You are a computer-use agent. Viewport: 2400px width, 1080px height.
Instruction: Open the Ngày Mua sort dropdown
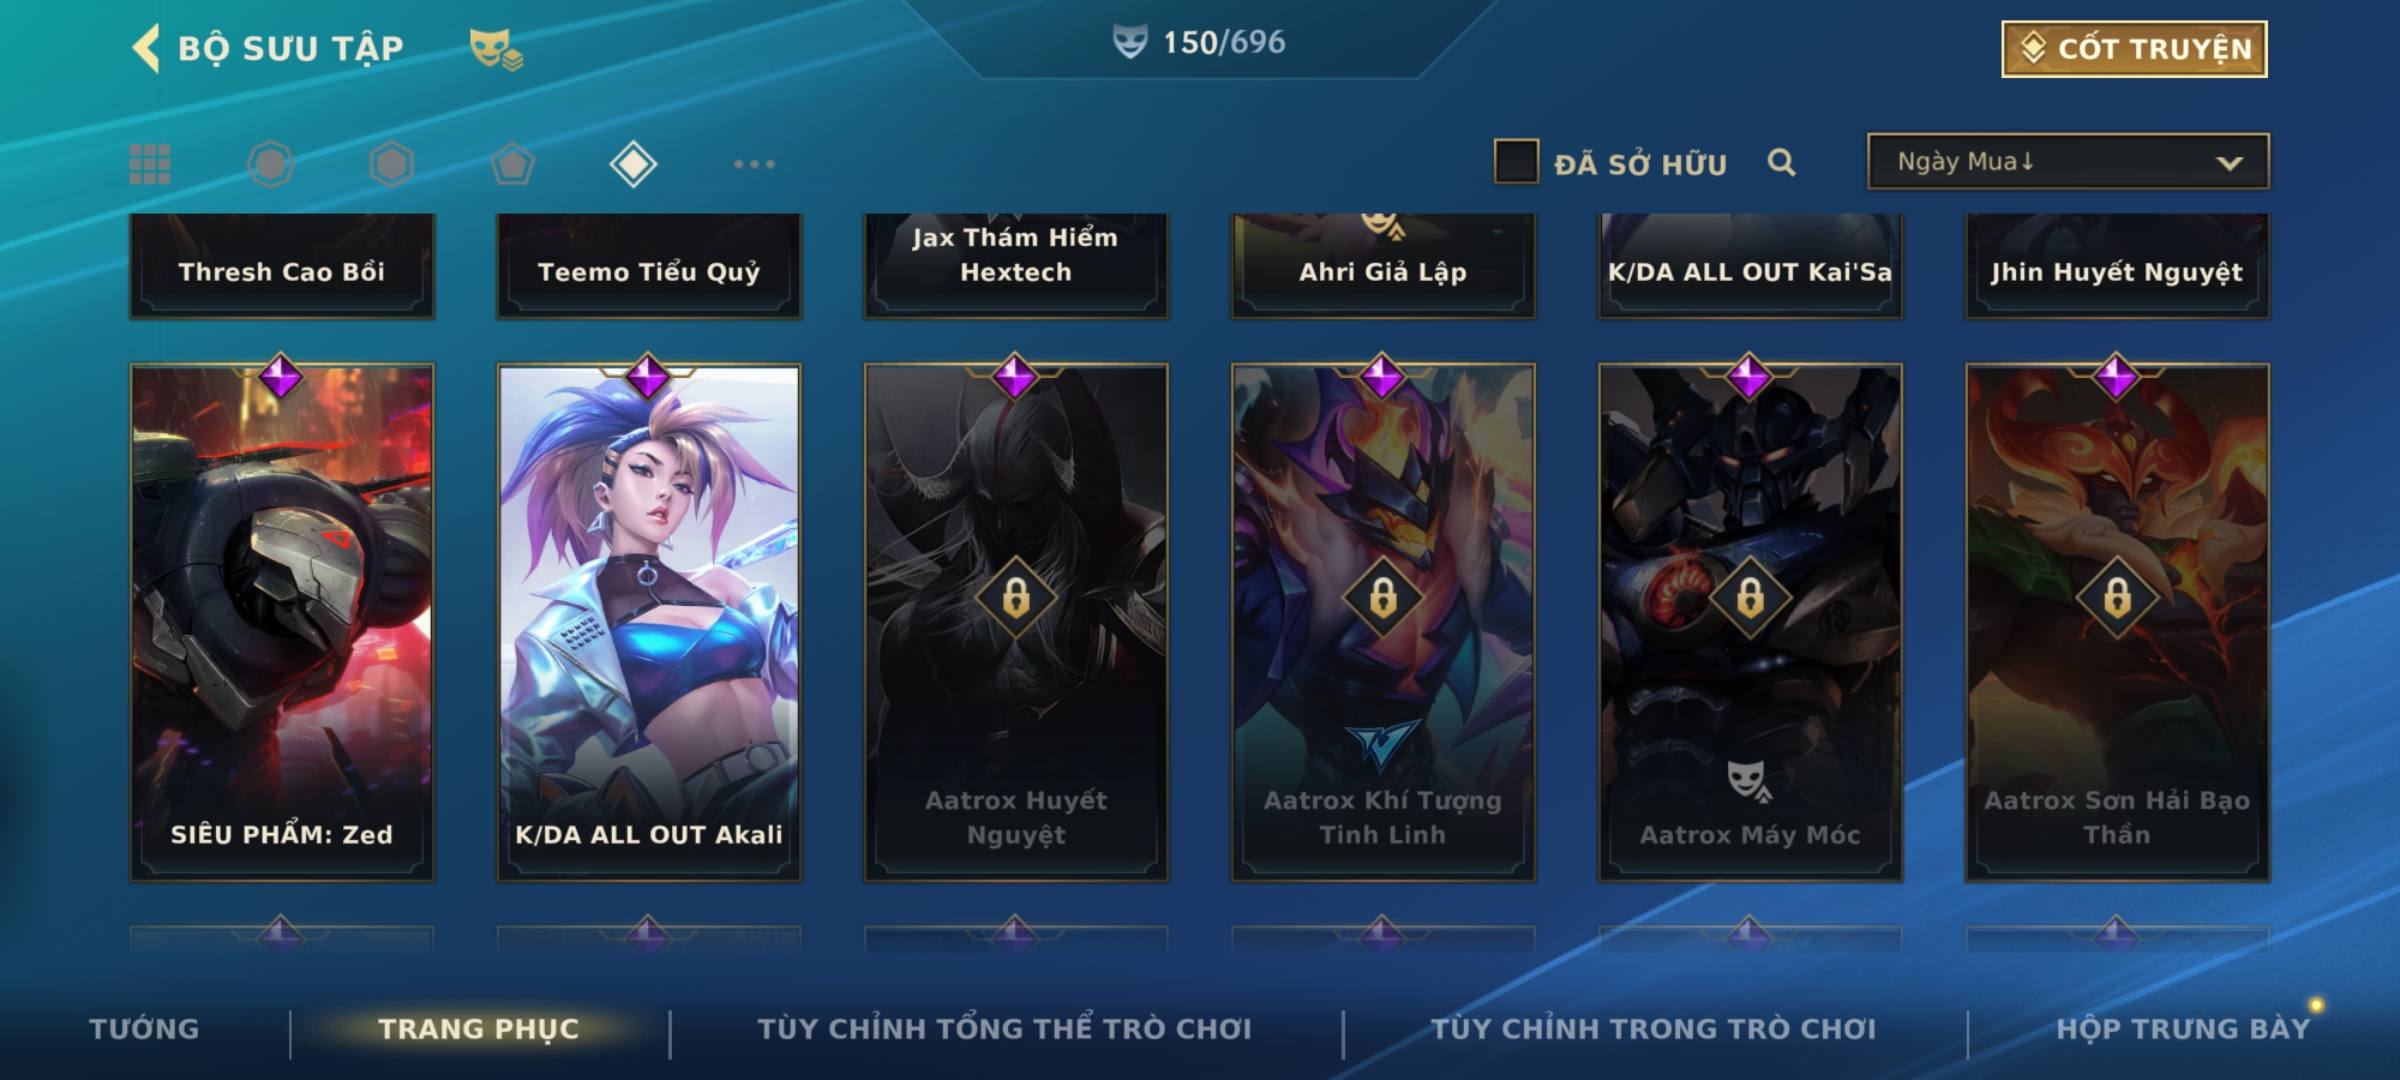click(2068, 161)
